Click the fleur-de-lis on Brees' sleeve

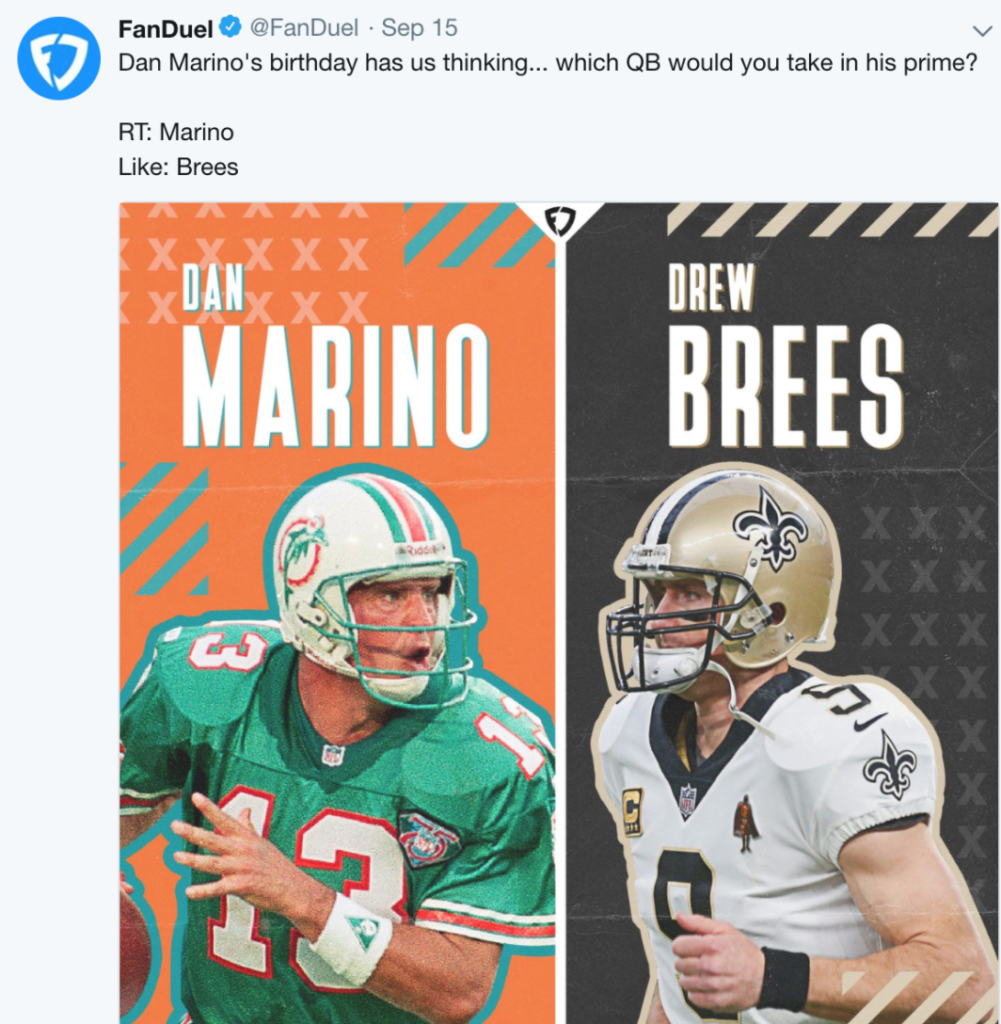click(889, 765)
